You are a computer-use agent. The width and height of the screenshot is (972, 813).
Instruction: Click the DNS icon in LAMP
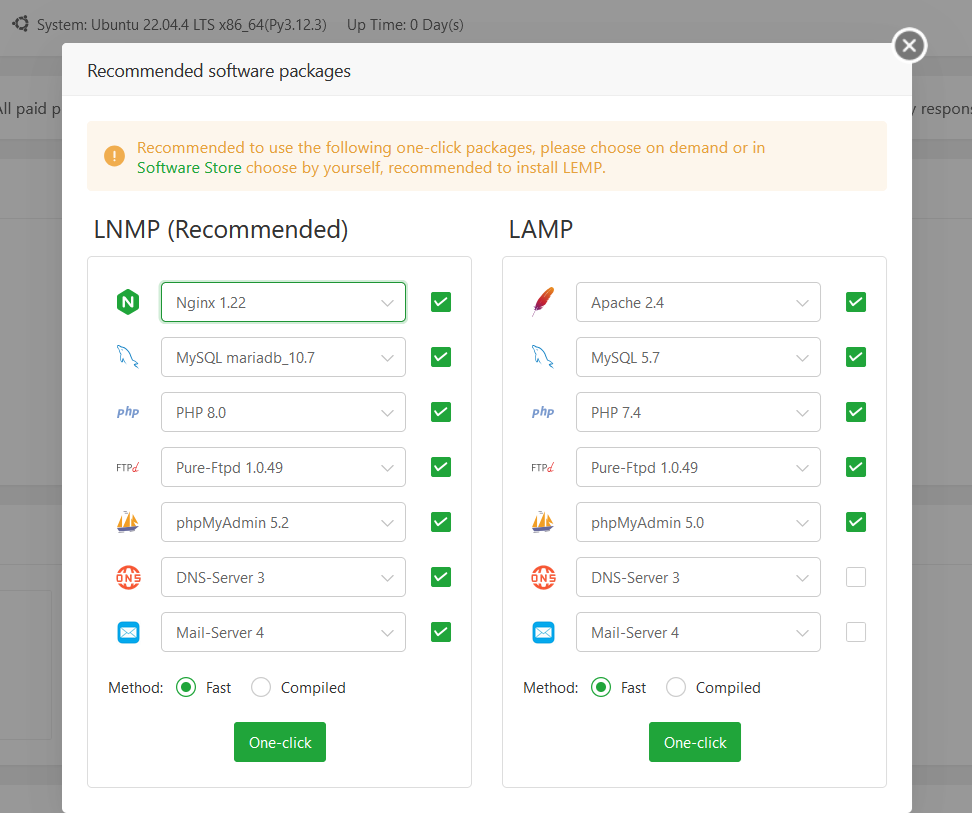click(544, 578)
